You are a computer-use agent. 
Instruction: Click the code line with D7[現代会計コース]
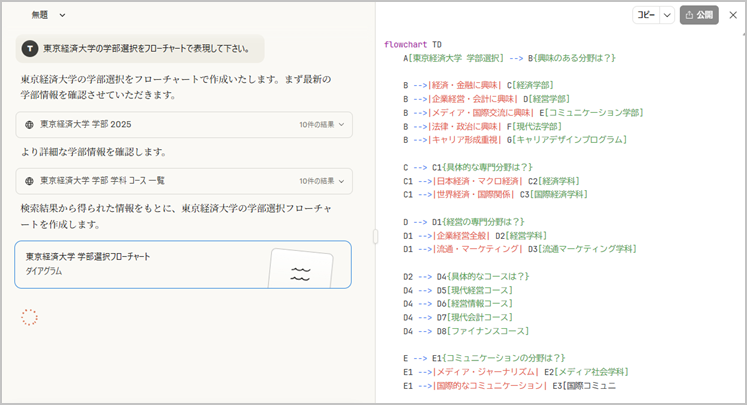458,317
